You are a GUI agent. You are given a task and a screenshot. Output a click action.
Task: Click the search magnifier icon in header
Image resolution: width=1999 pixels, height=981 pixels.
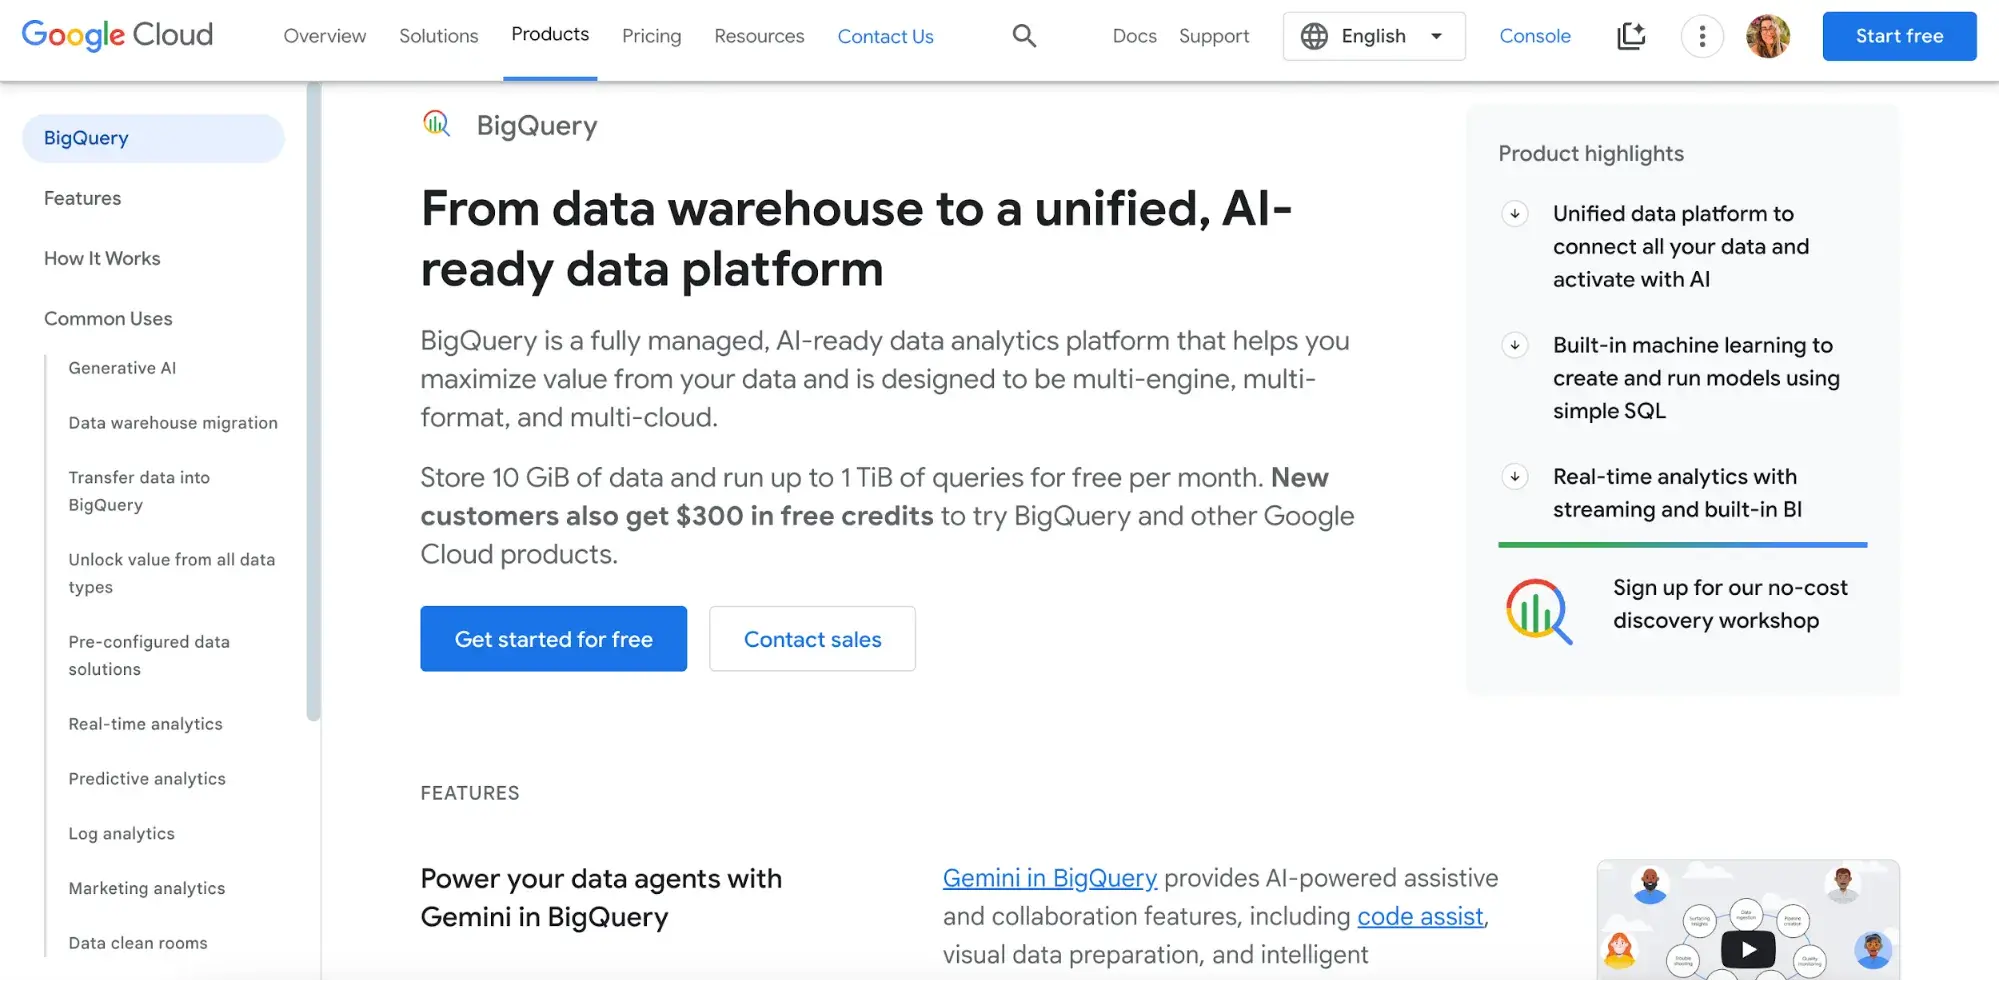coord(1023,36)
